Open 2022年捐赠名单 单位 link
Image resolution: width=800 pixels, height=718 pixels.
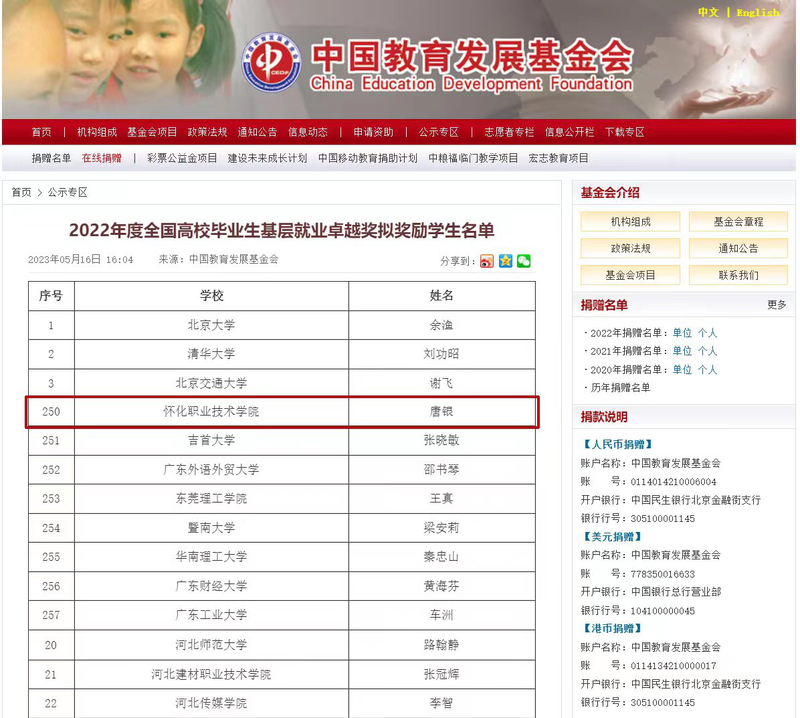[x=682, y=333]
